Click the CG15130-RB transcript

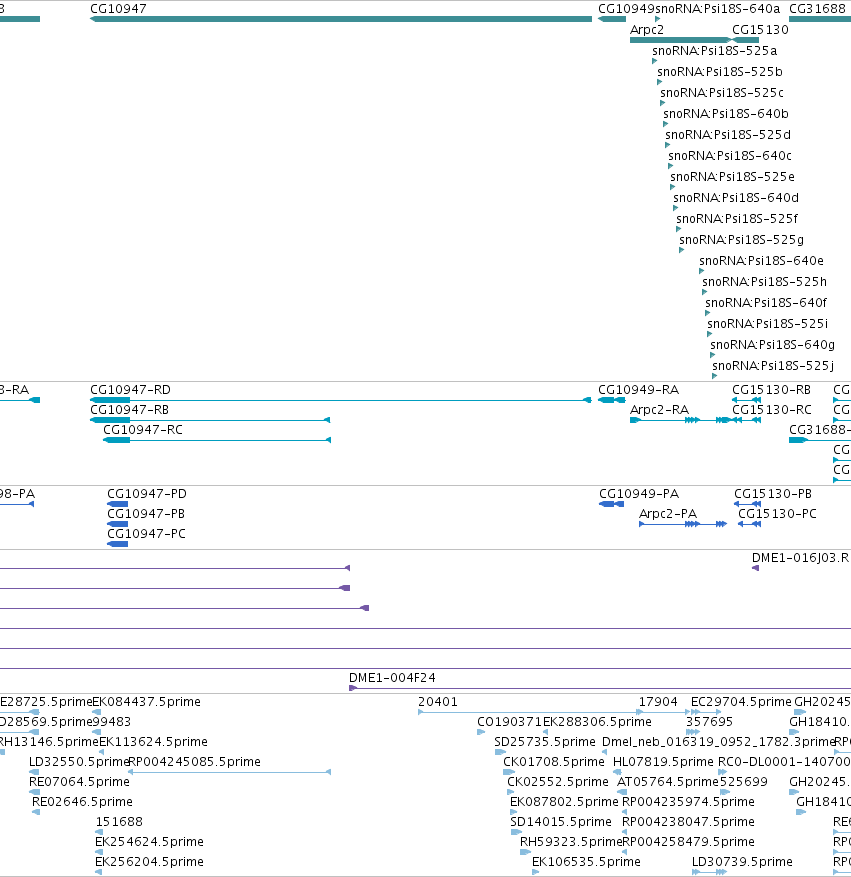click(746, 400)
